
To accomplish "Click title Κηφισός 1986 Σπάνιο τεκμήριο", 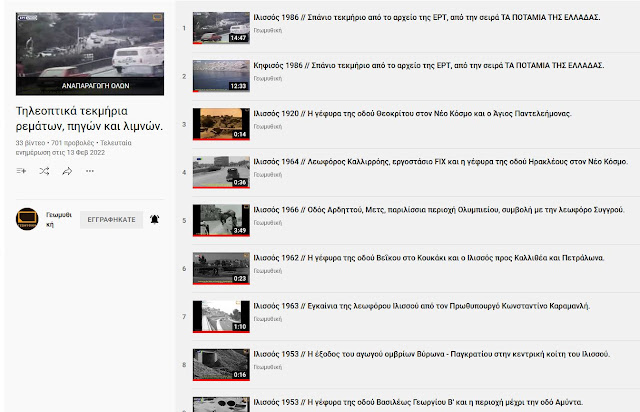I will coord(429,65).
